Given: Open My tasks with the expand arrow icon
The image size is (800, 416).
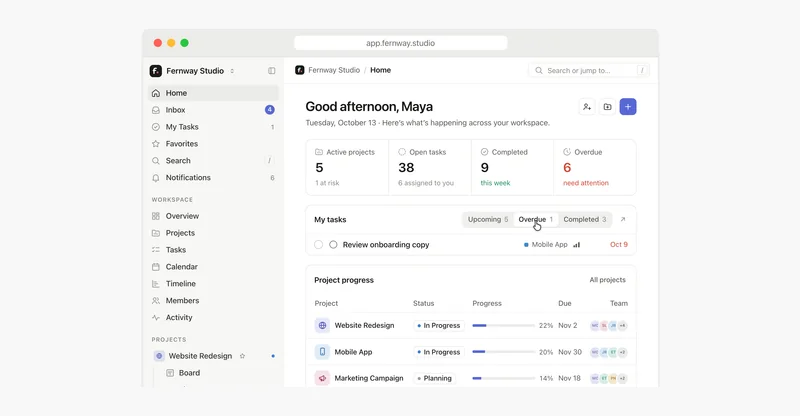Looking at the screenshot, I should [x=622, y=219].
